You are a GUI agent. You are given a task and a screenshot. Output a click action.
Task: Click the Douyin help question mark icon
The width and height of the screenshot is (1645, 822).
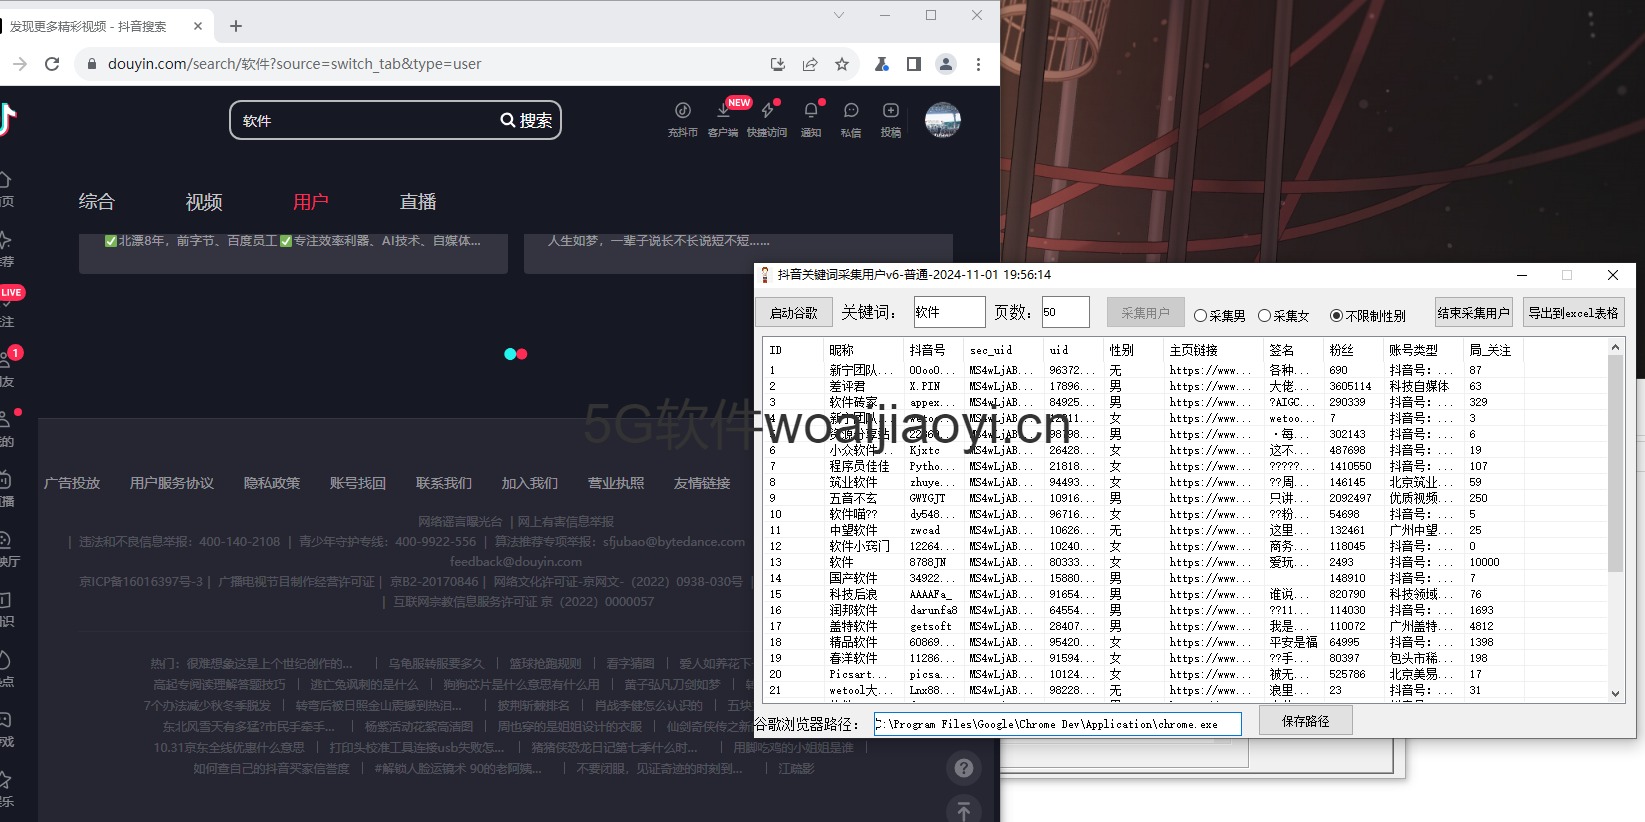(x=964, y=768)
